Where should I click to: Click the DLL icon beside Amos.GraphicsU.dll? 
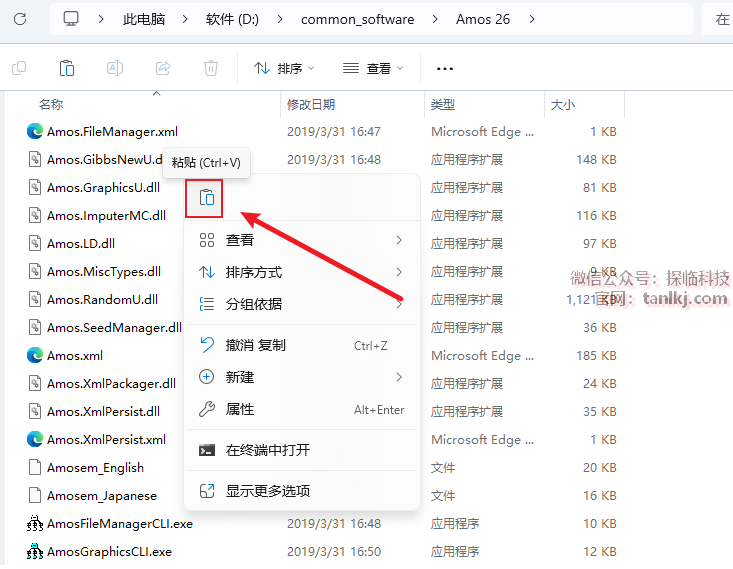[x=35, y=187]
